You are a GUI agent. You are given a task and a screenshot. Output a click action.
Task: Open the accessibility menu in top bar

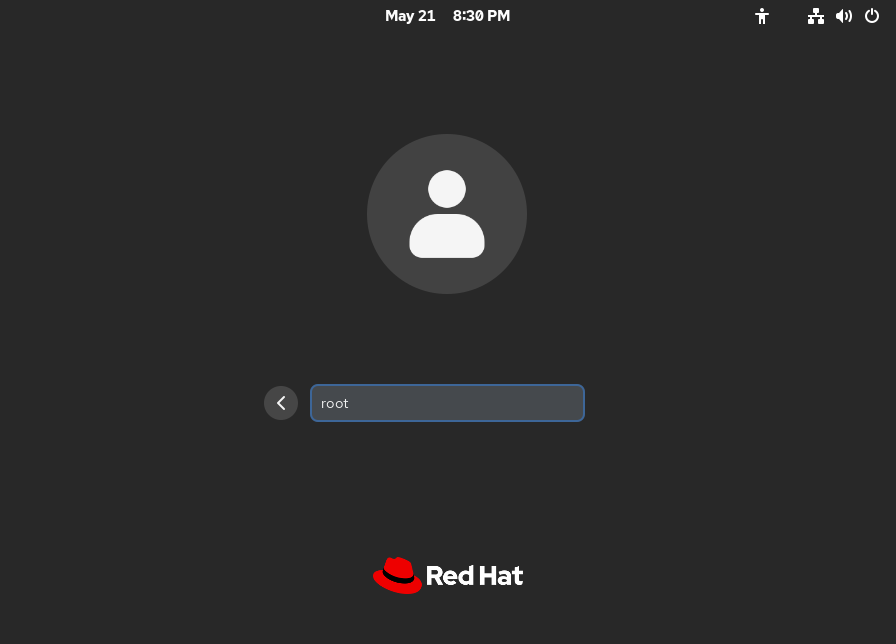tap(762, 16)
